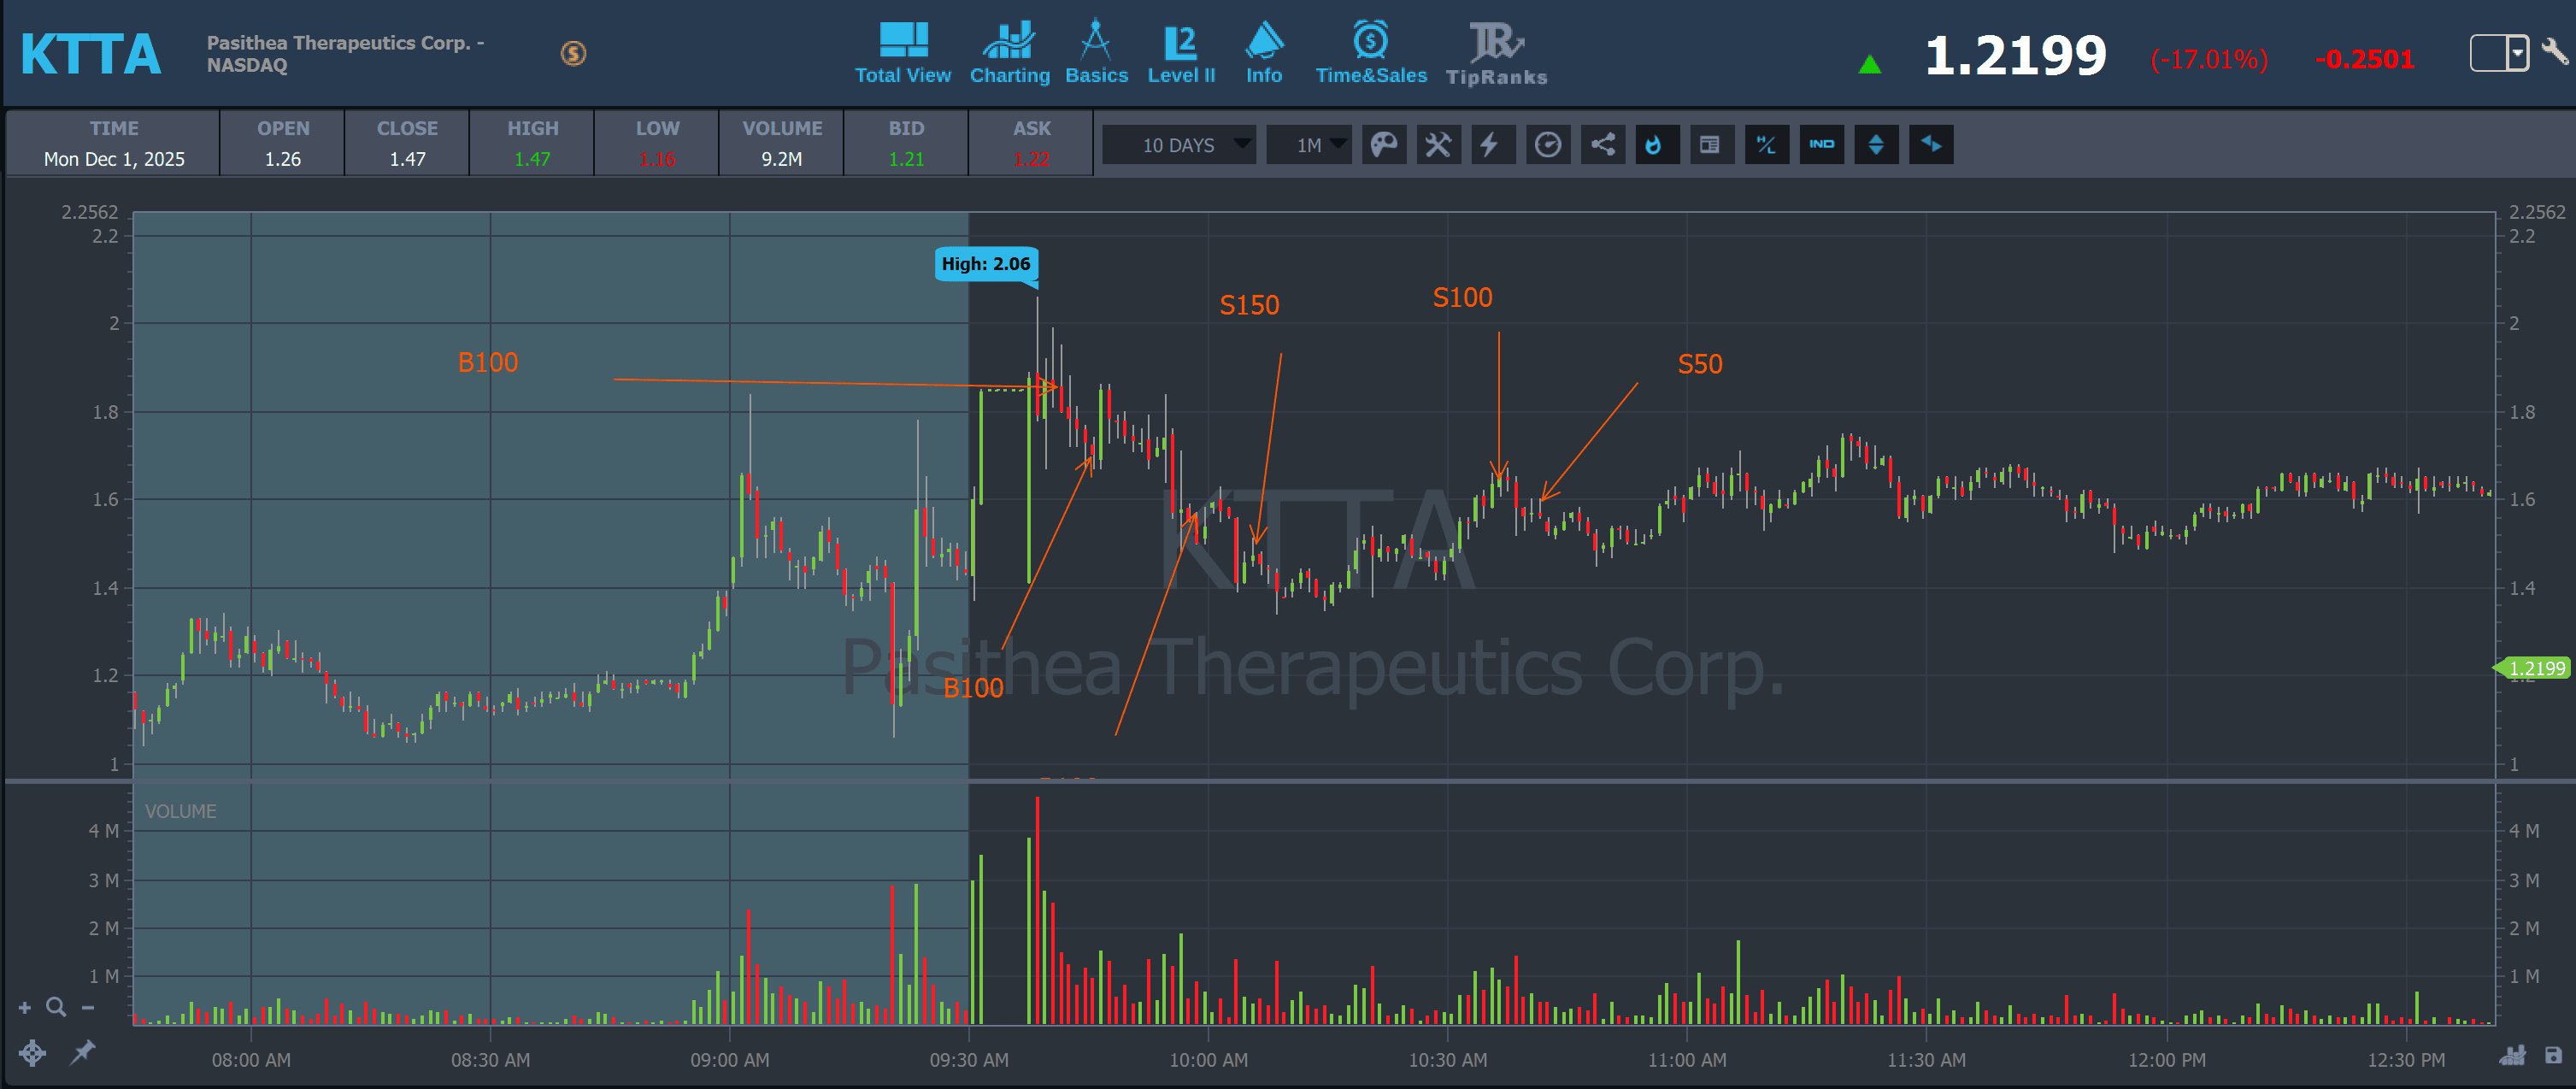Expand the 10 DAYS range dropdown
2576x1089 pixels.
[x=1179, y=145]
